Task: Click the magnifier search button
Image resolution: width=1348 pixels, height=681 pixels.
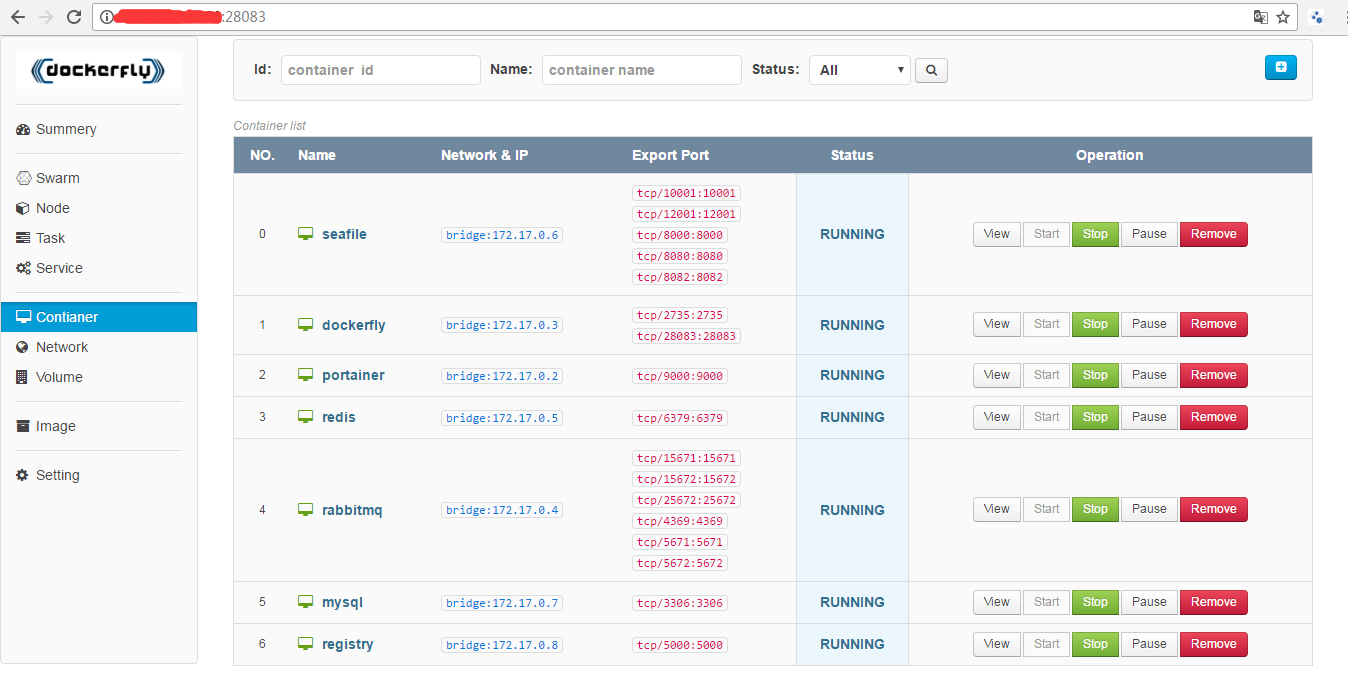Action: point(931,70)
